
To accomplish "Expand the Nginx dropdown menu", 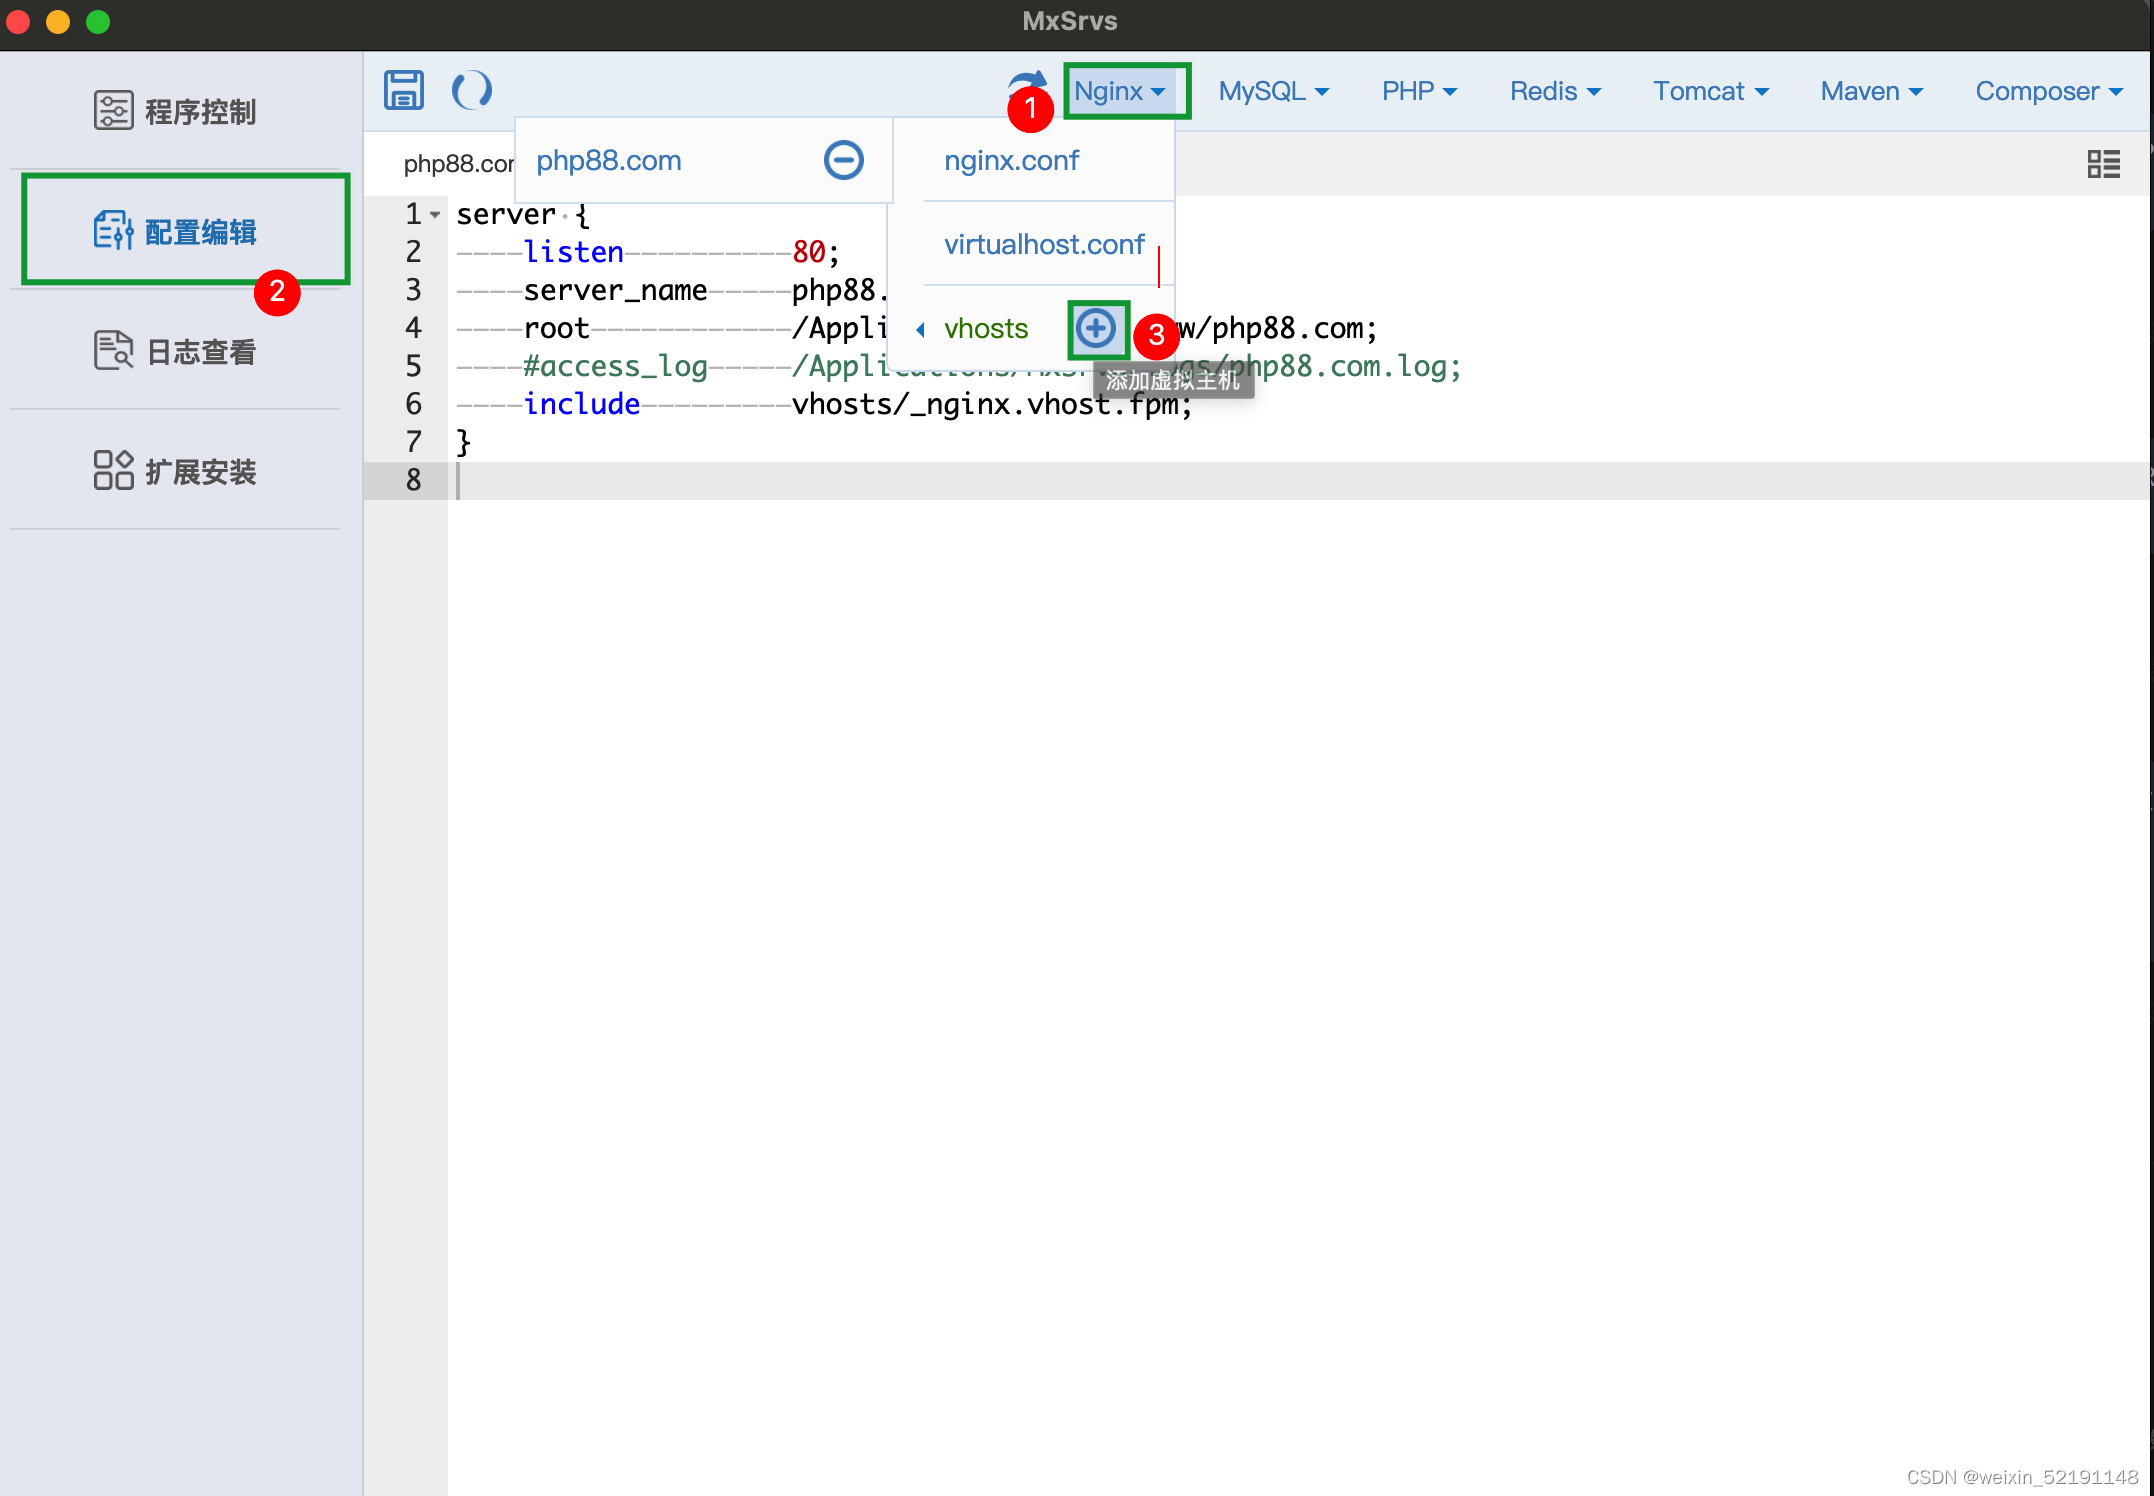I will tap(1120, 91).
